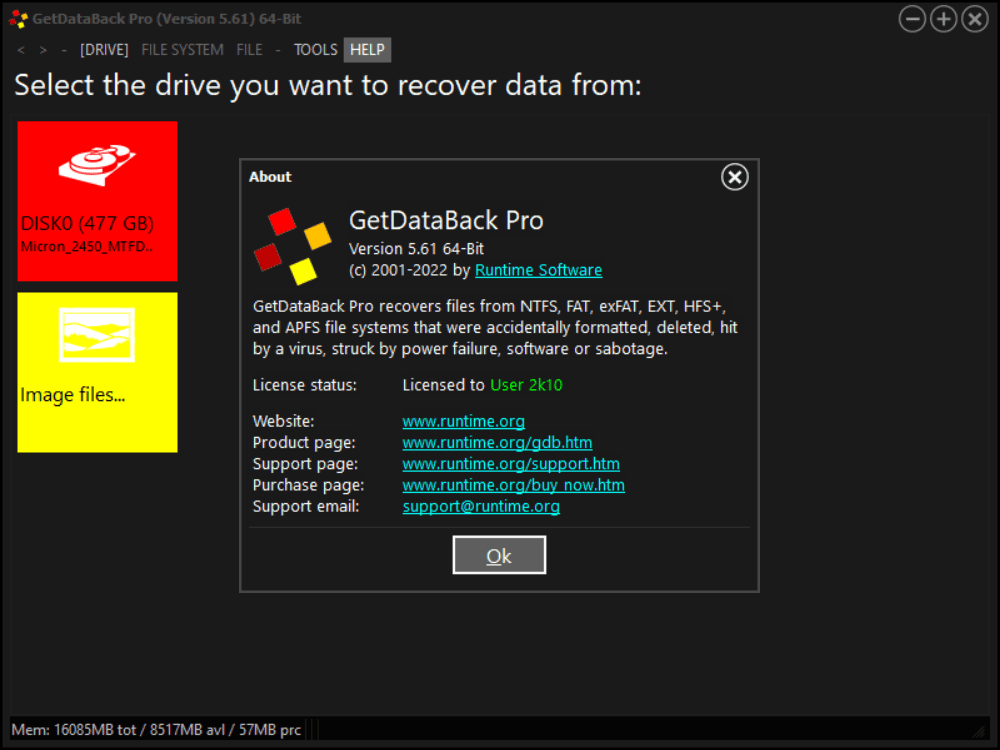
Task: Close the GetDataBack Pro main window
Action: pos(974,19)
